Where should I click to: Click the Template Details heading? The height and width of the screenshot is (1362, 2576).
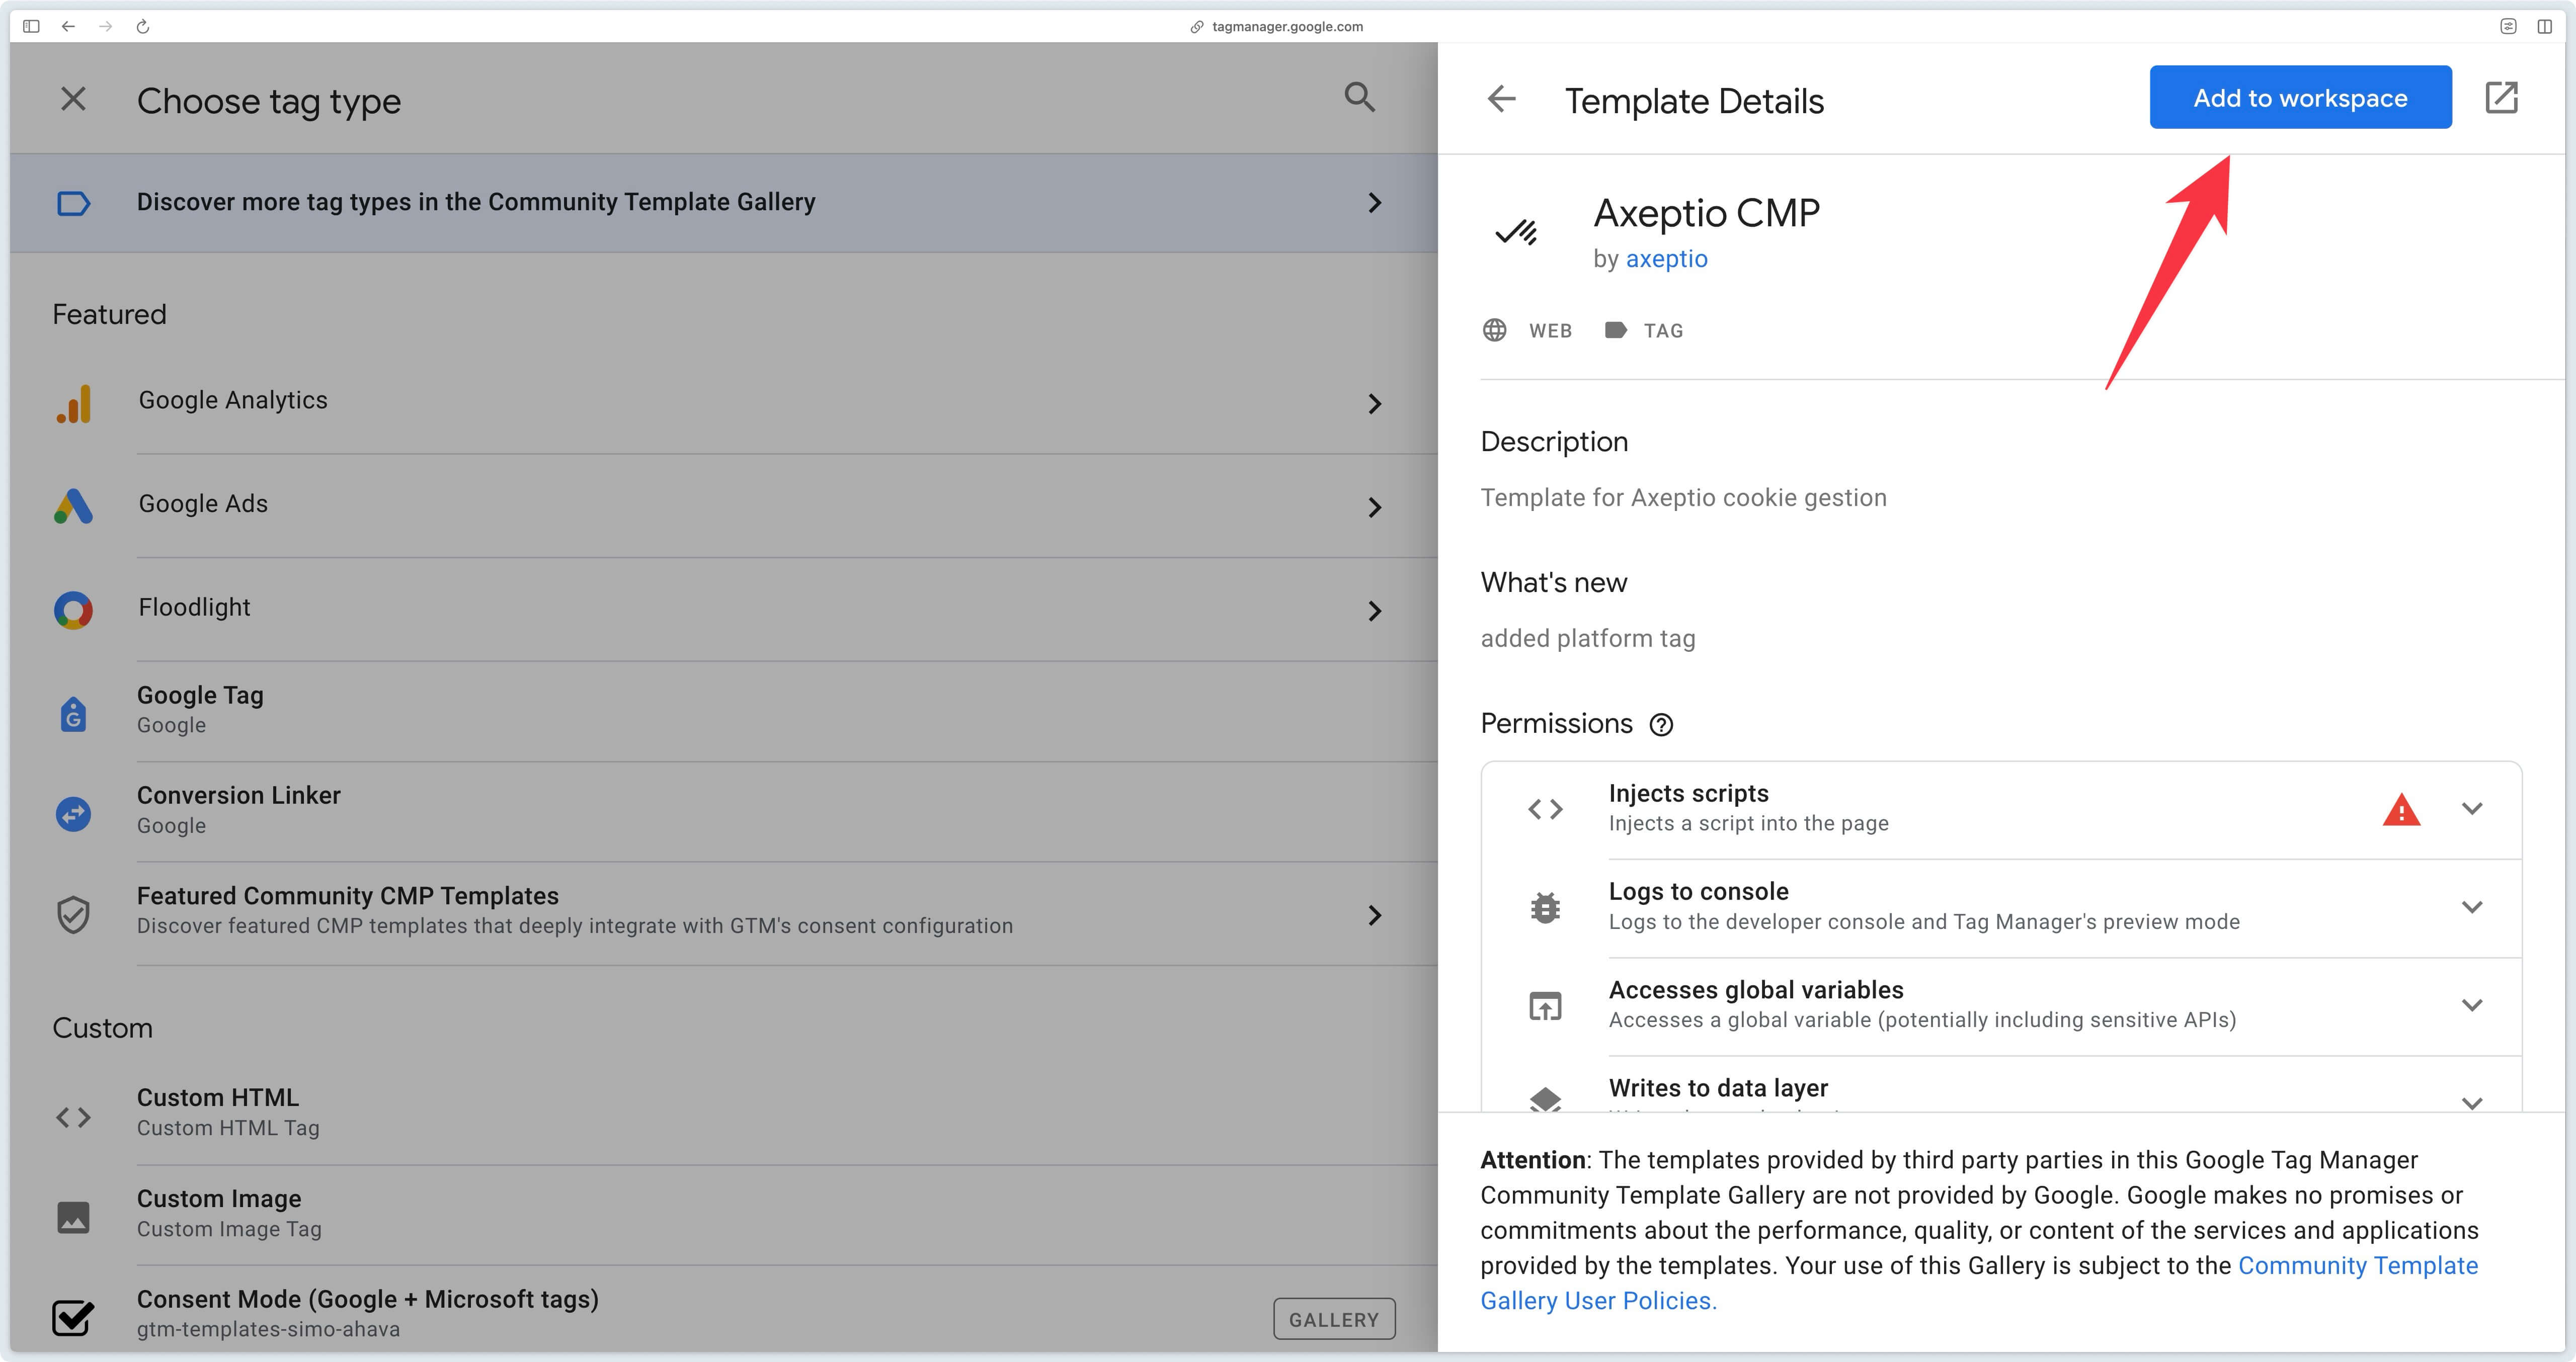click(1694, 101)
